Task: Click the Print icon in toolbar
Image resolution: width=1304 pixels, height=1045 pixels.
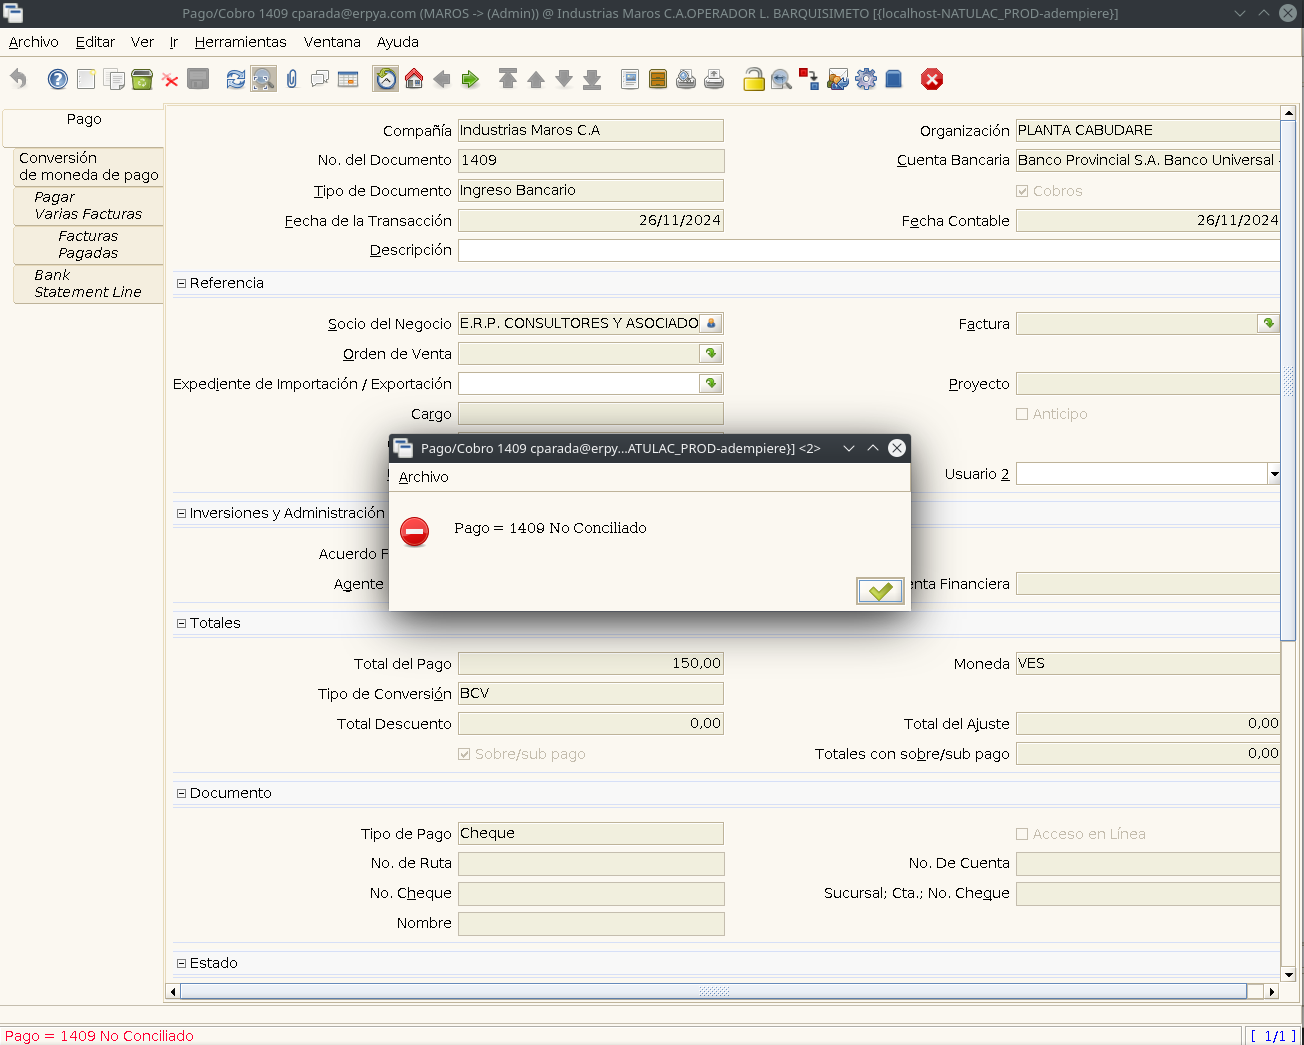Action: pyautogui.click(x=714, y=79)
